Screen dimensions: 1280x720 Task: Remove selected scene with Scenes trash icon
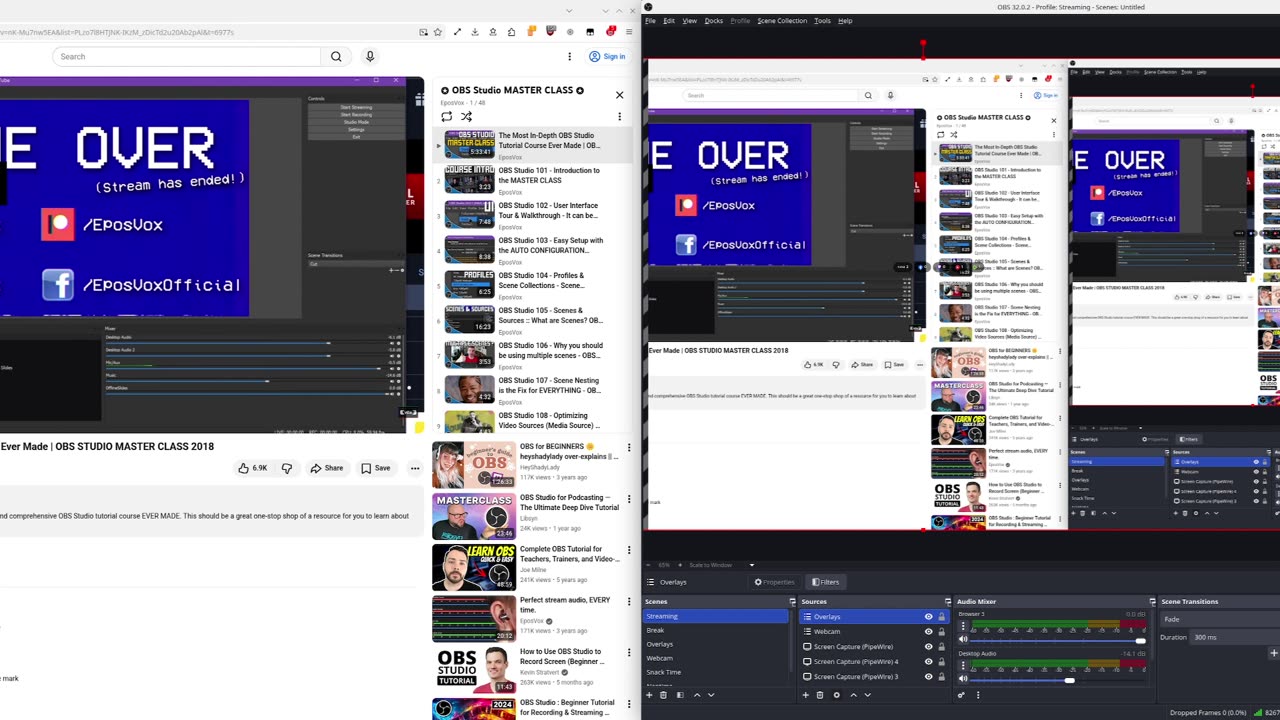point(664,695)
